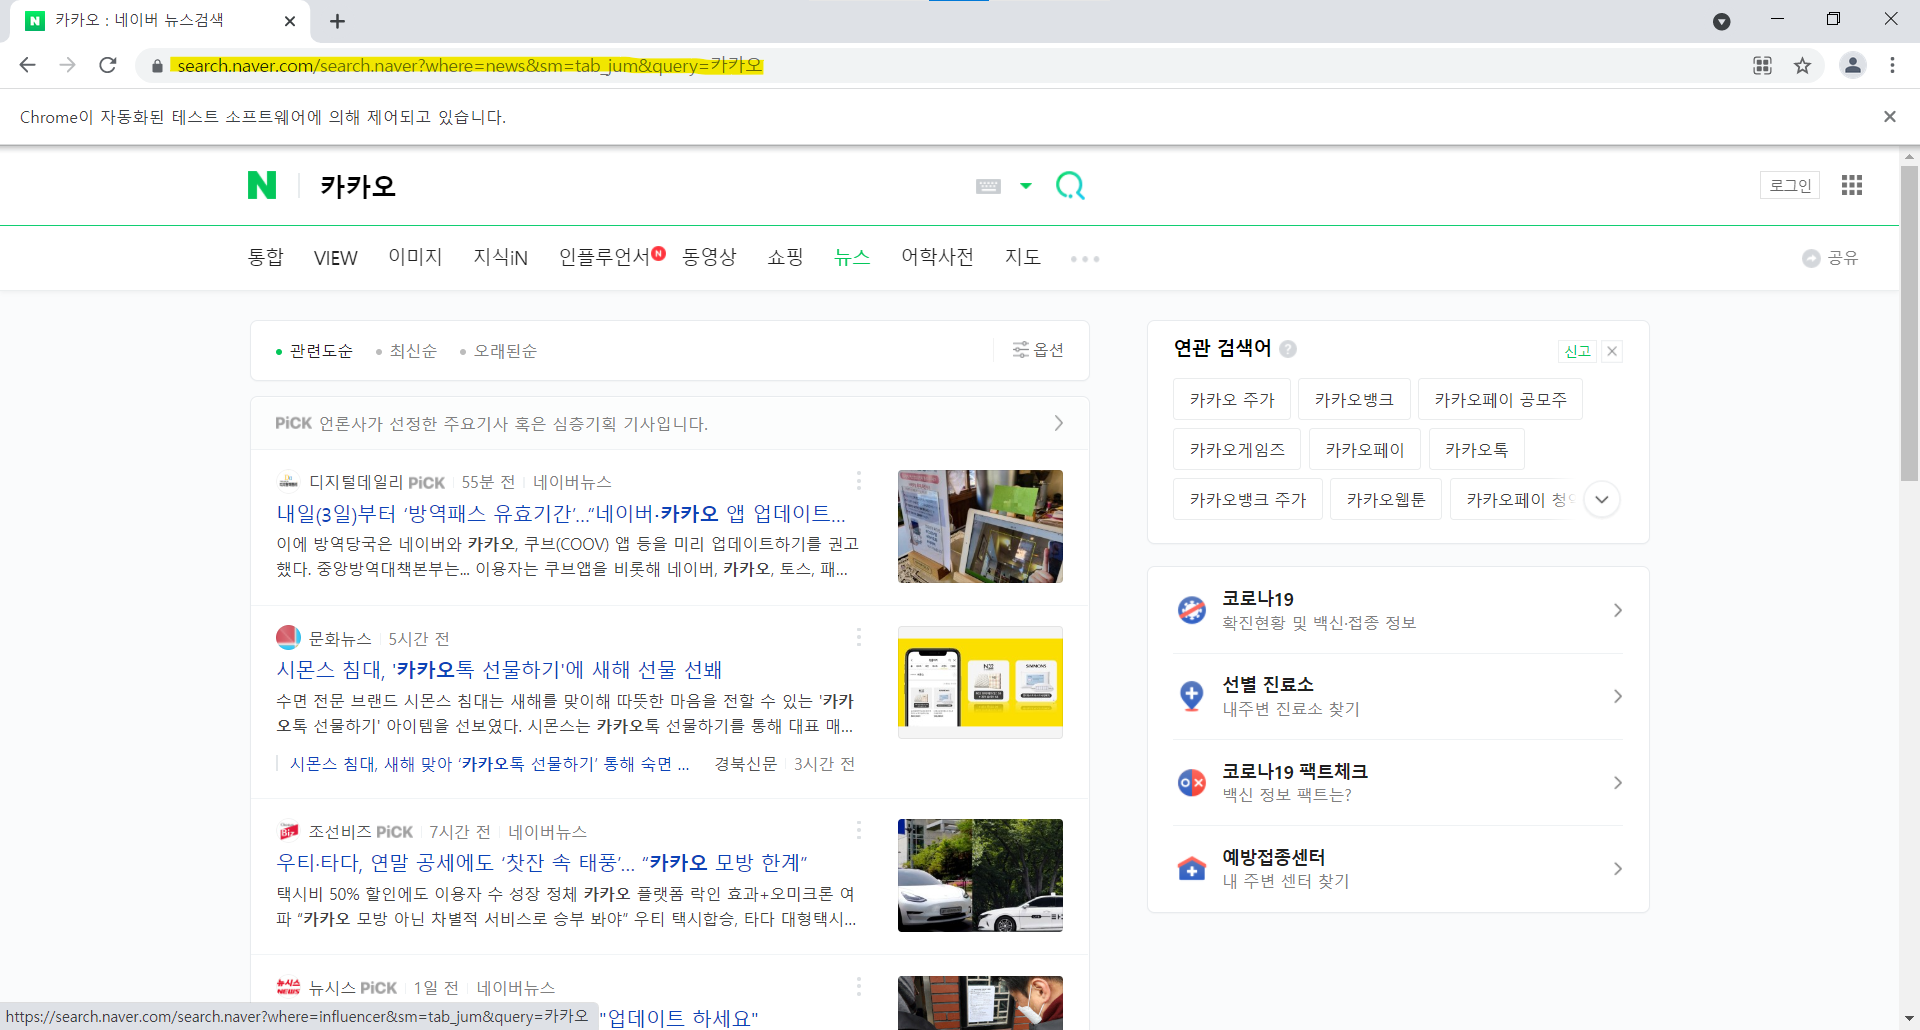Click the 신고 report button
This screenshot has height=1030, width=1920.
1577,351
